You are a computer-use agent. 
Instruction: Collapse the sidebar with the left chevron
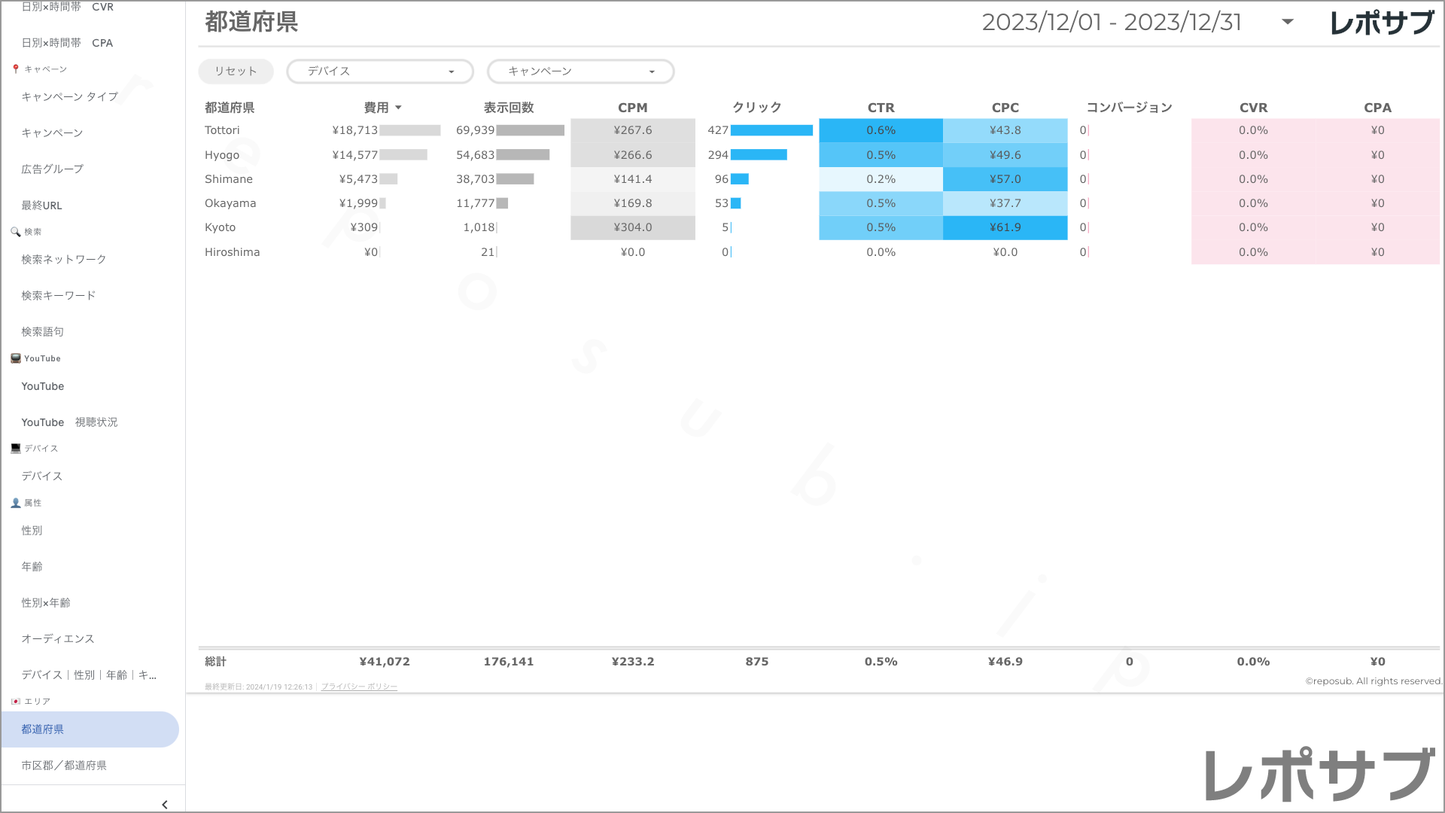coord(165,804)
